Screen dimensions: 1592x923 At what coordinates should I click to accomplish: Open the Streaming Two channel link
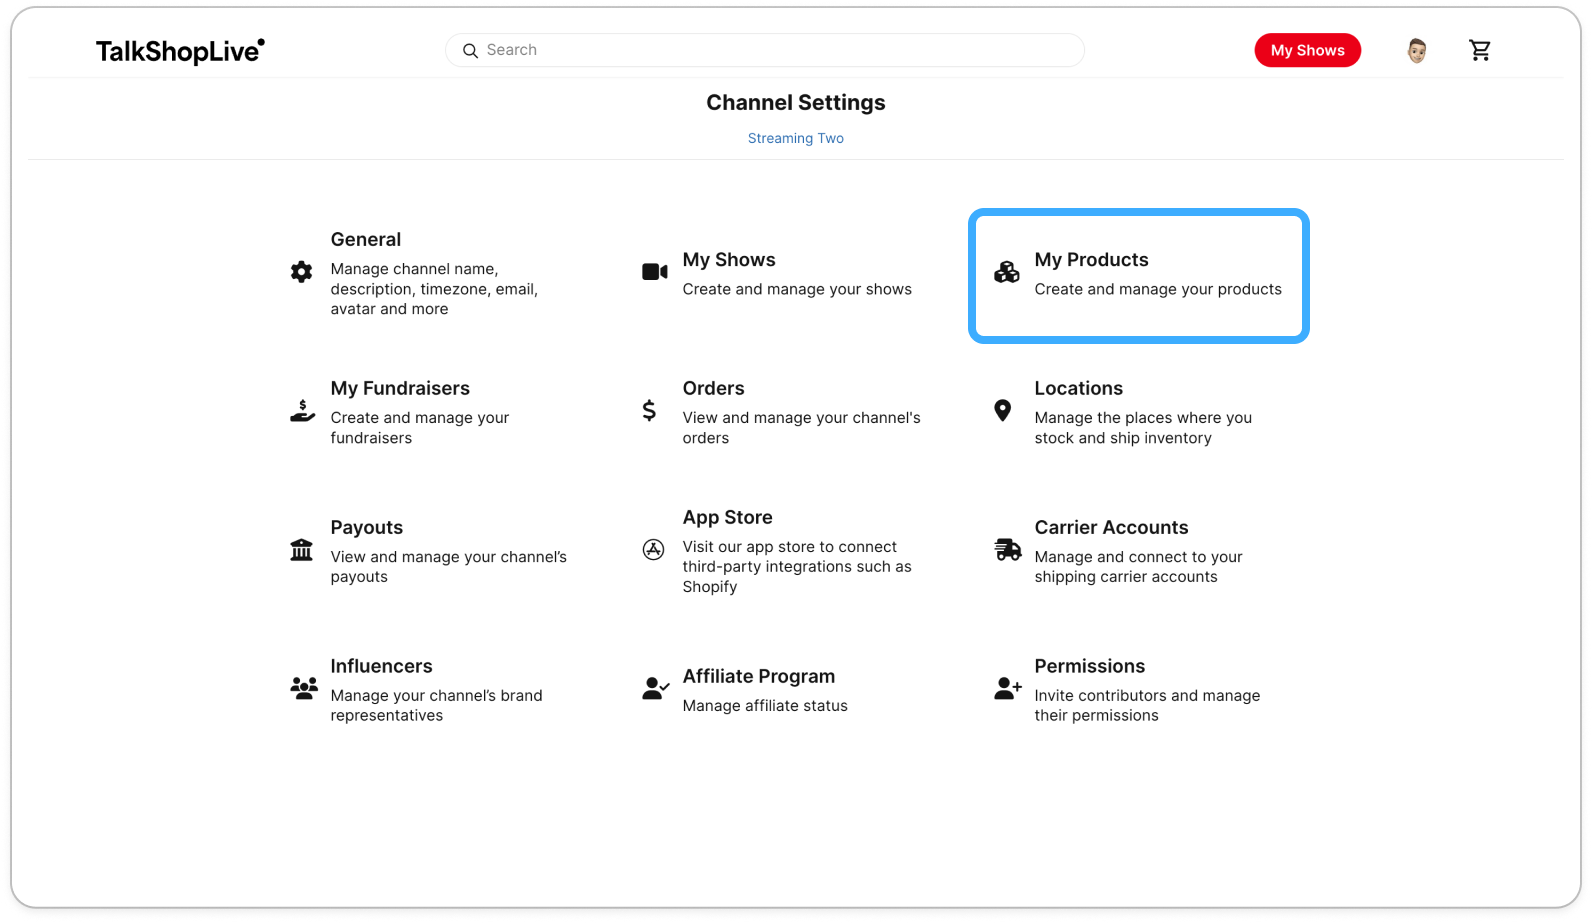(796, 138)
